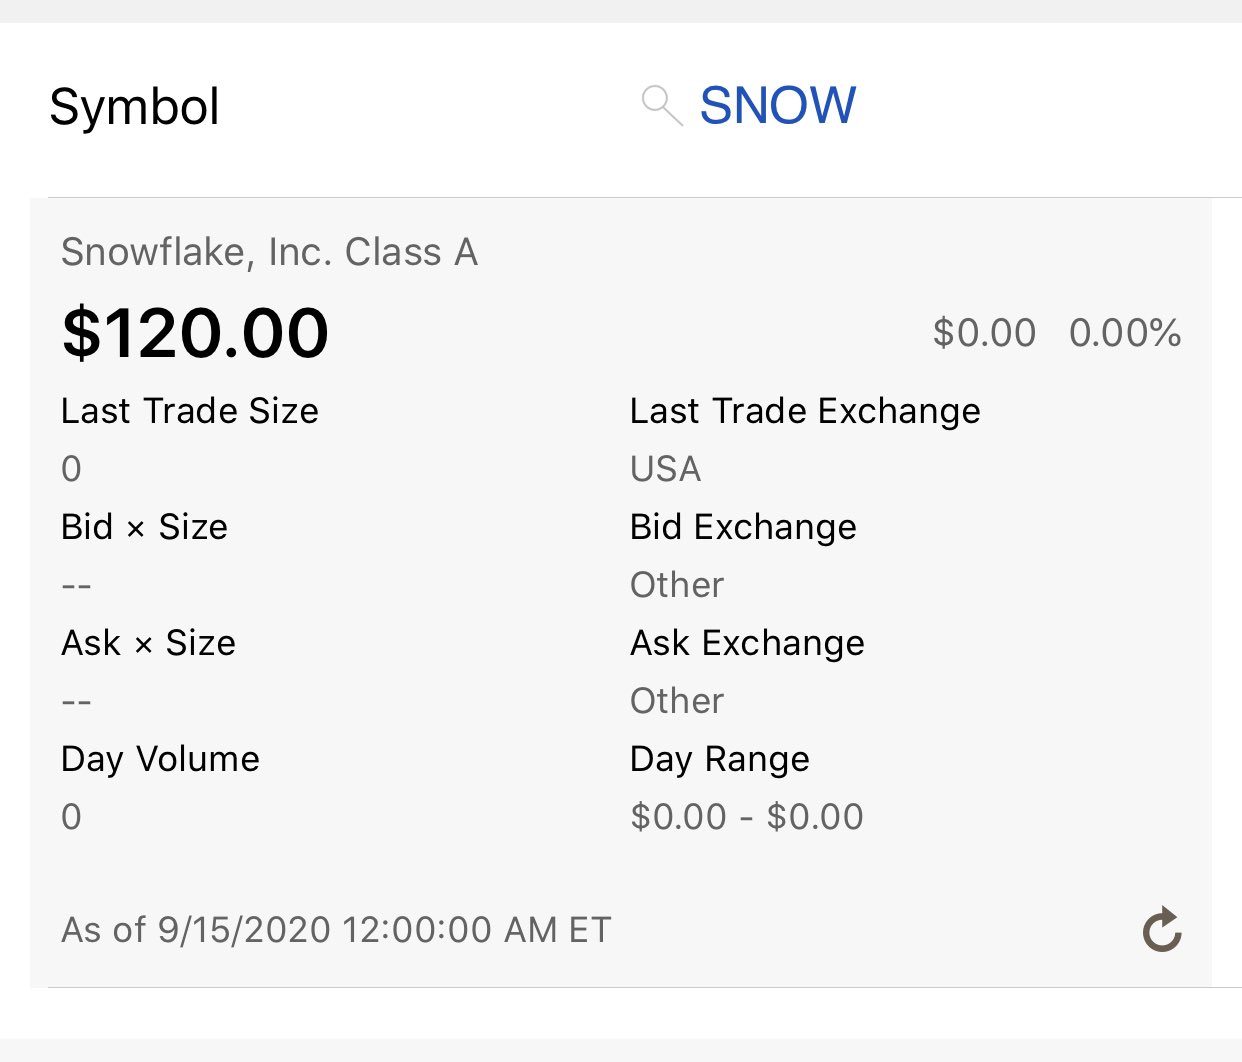Open the SNOW symbol lookup link
Screen dimensions: 1242x1062
click(777, 105)
